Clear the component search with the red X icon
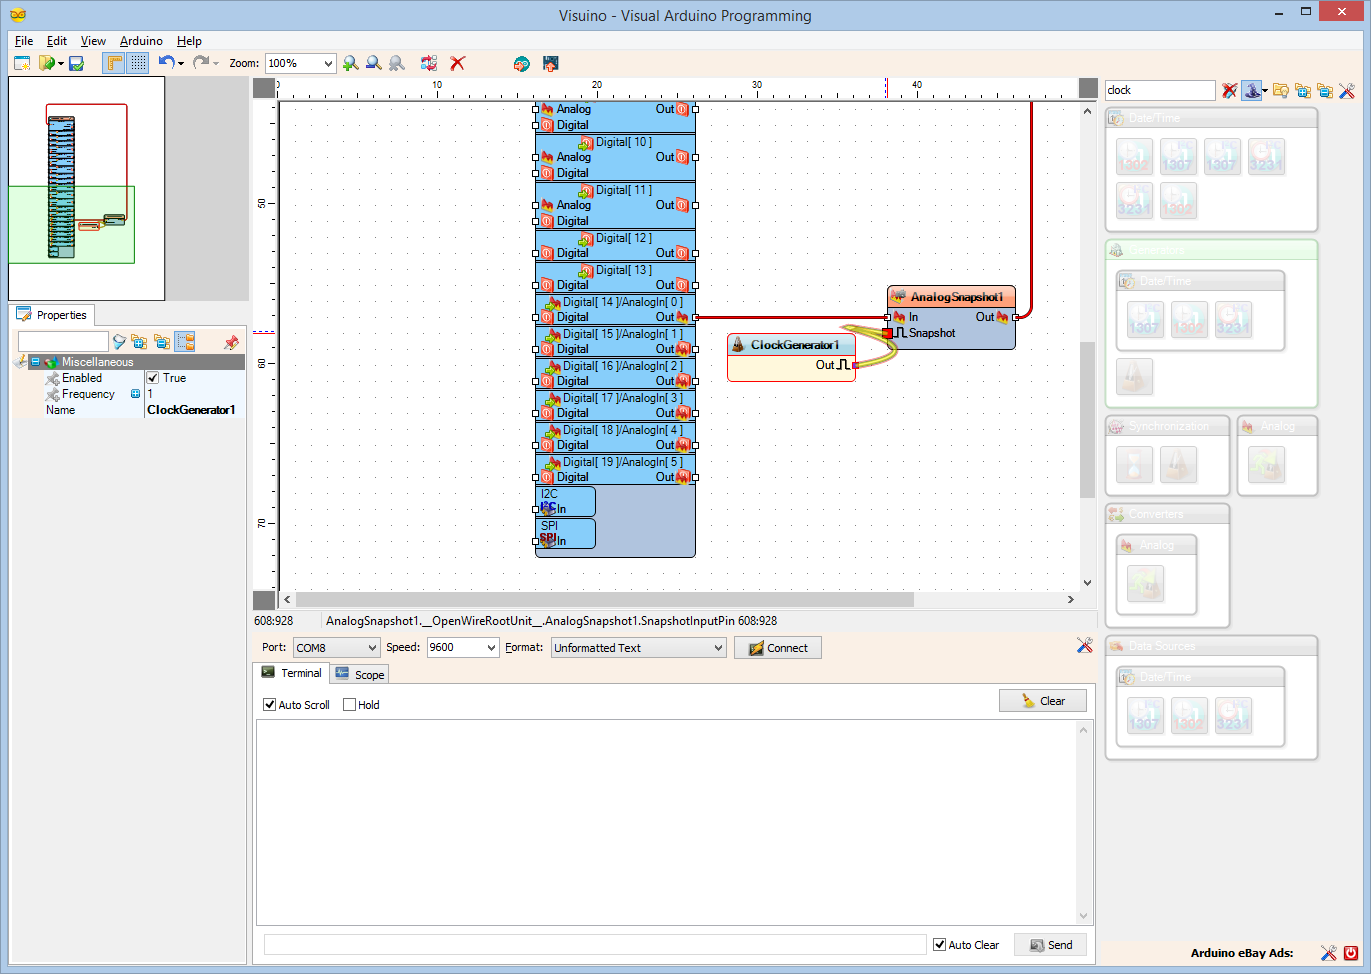The width and height of the screenshot is (1371, 974). [x=1230, y=90]
